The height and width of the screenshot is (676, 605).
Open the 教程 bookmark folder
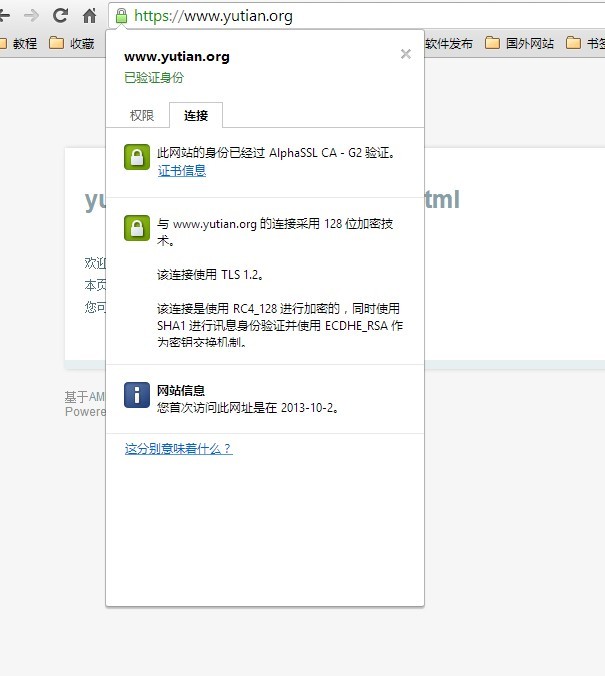click(18, 44)
